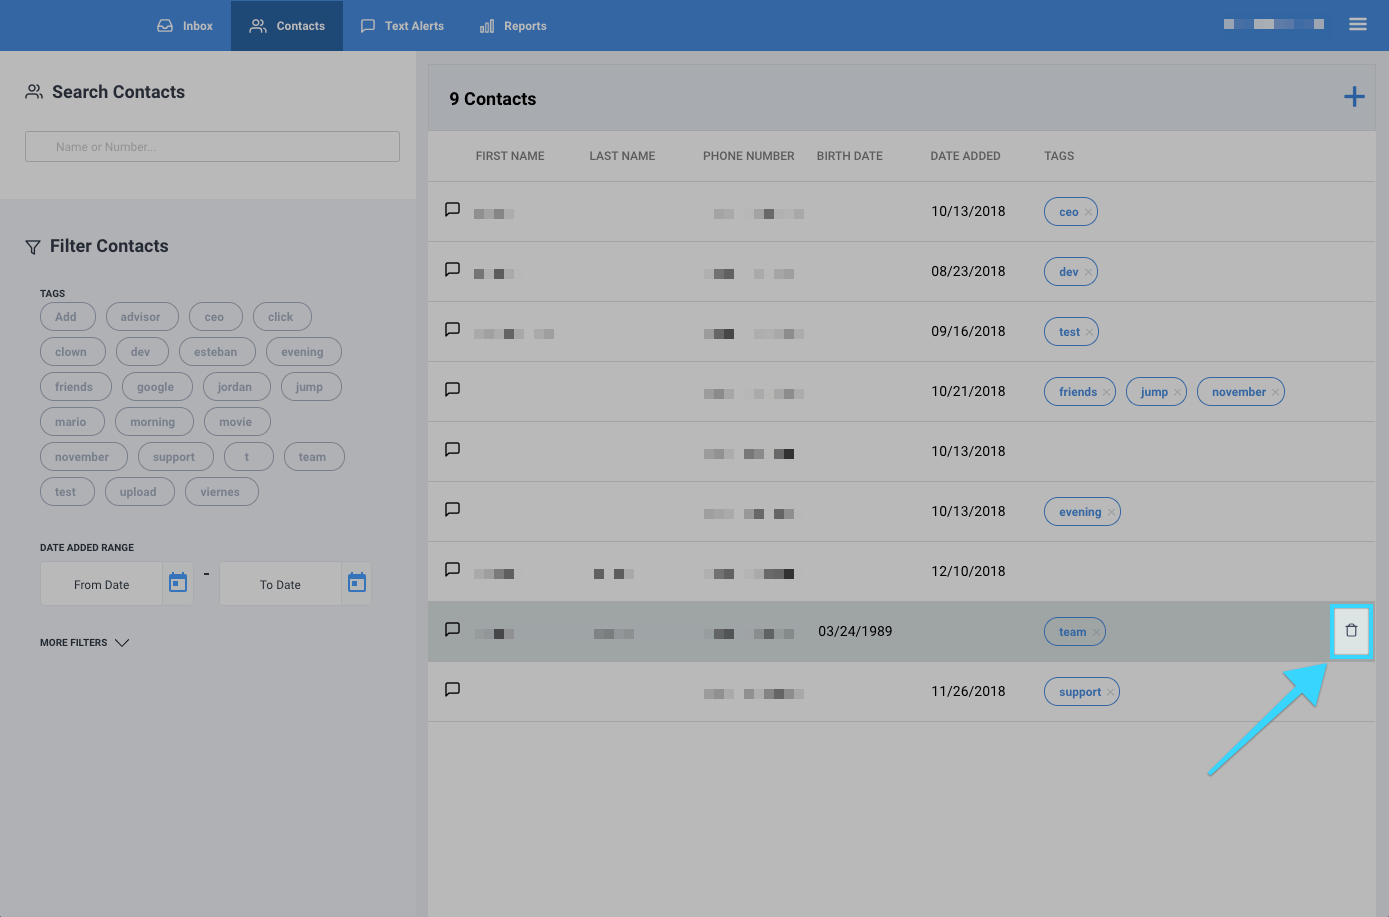The height and width of the screenshot is (917, 1389).
Task: Select the clown filter tag
Action: pos(72,352)
